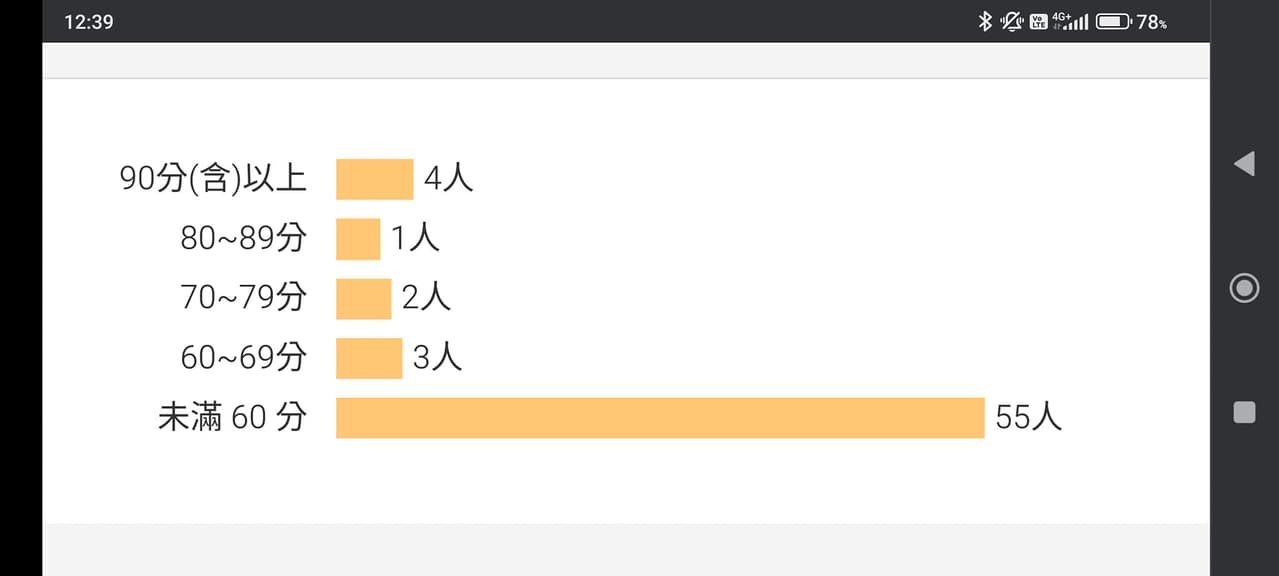Viewport: 1279px width, 576px height.
Task: Click the 55人 value label
Action: 1029,417
